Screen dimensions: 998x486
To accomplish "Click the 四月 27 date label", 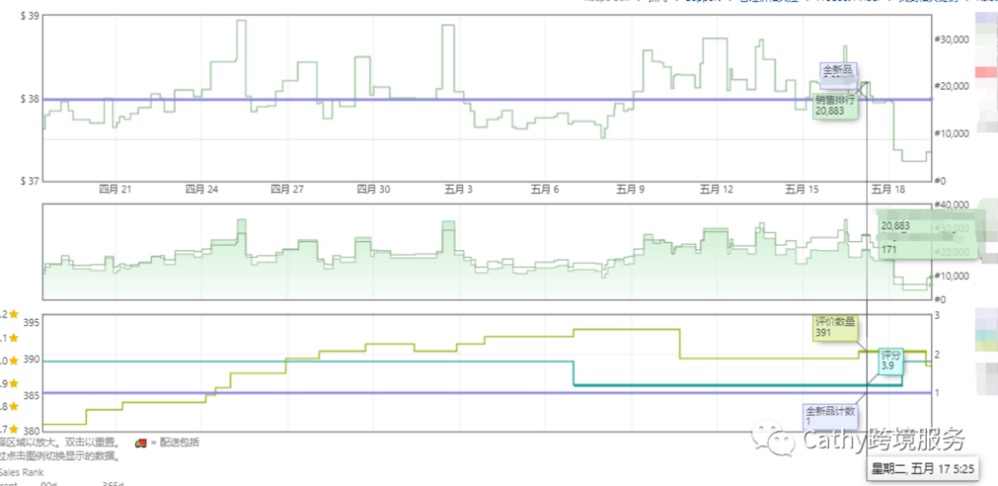I will [287, 189].
